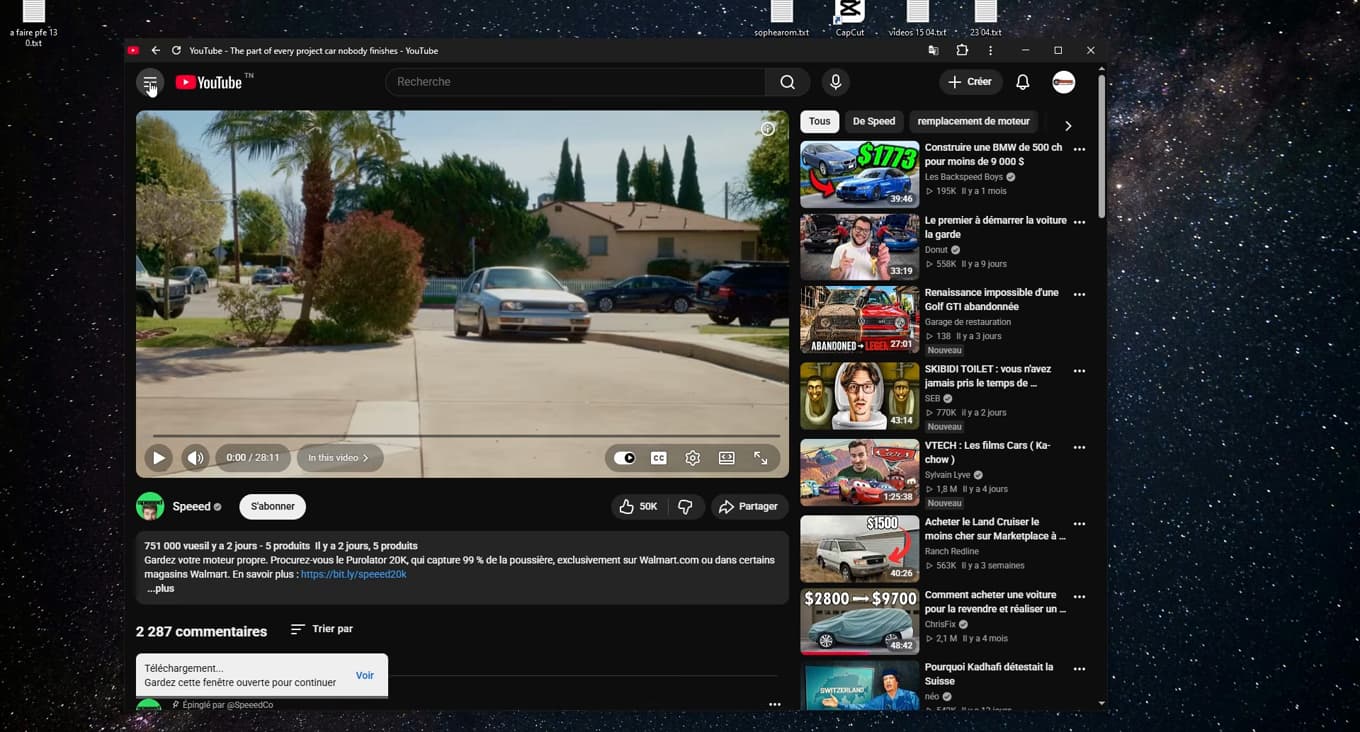Open 'Le premier à démarrer la voiture' title
This screenshot has height=732, width=1360.
point(995,227)
